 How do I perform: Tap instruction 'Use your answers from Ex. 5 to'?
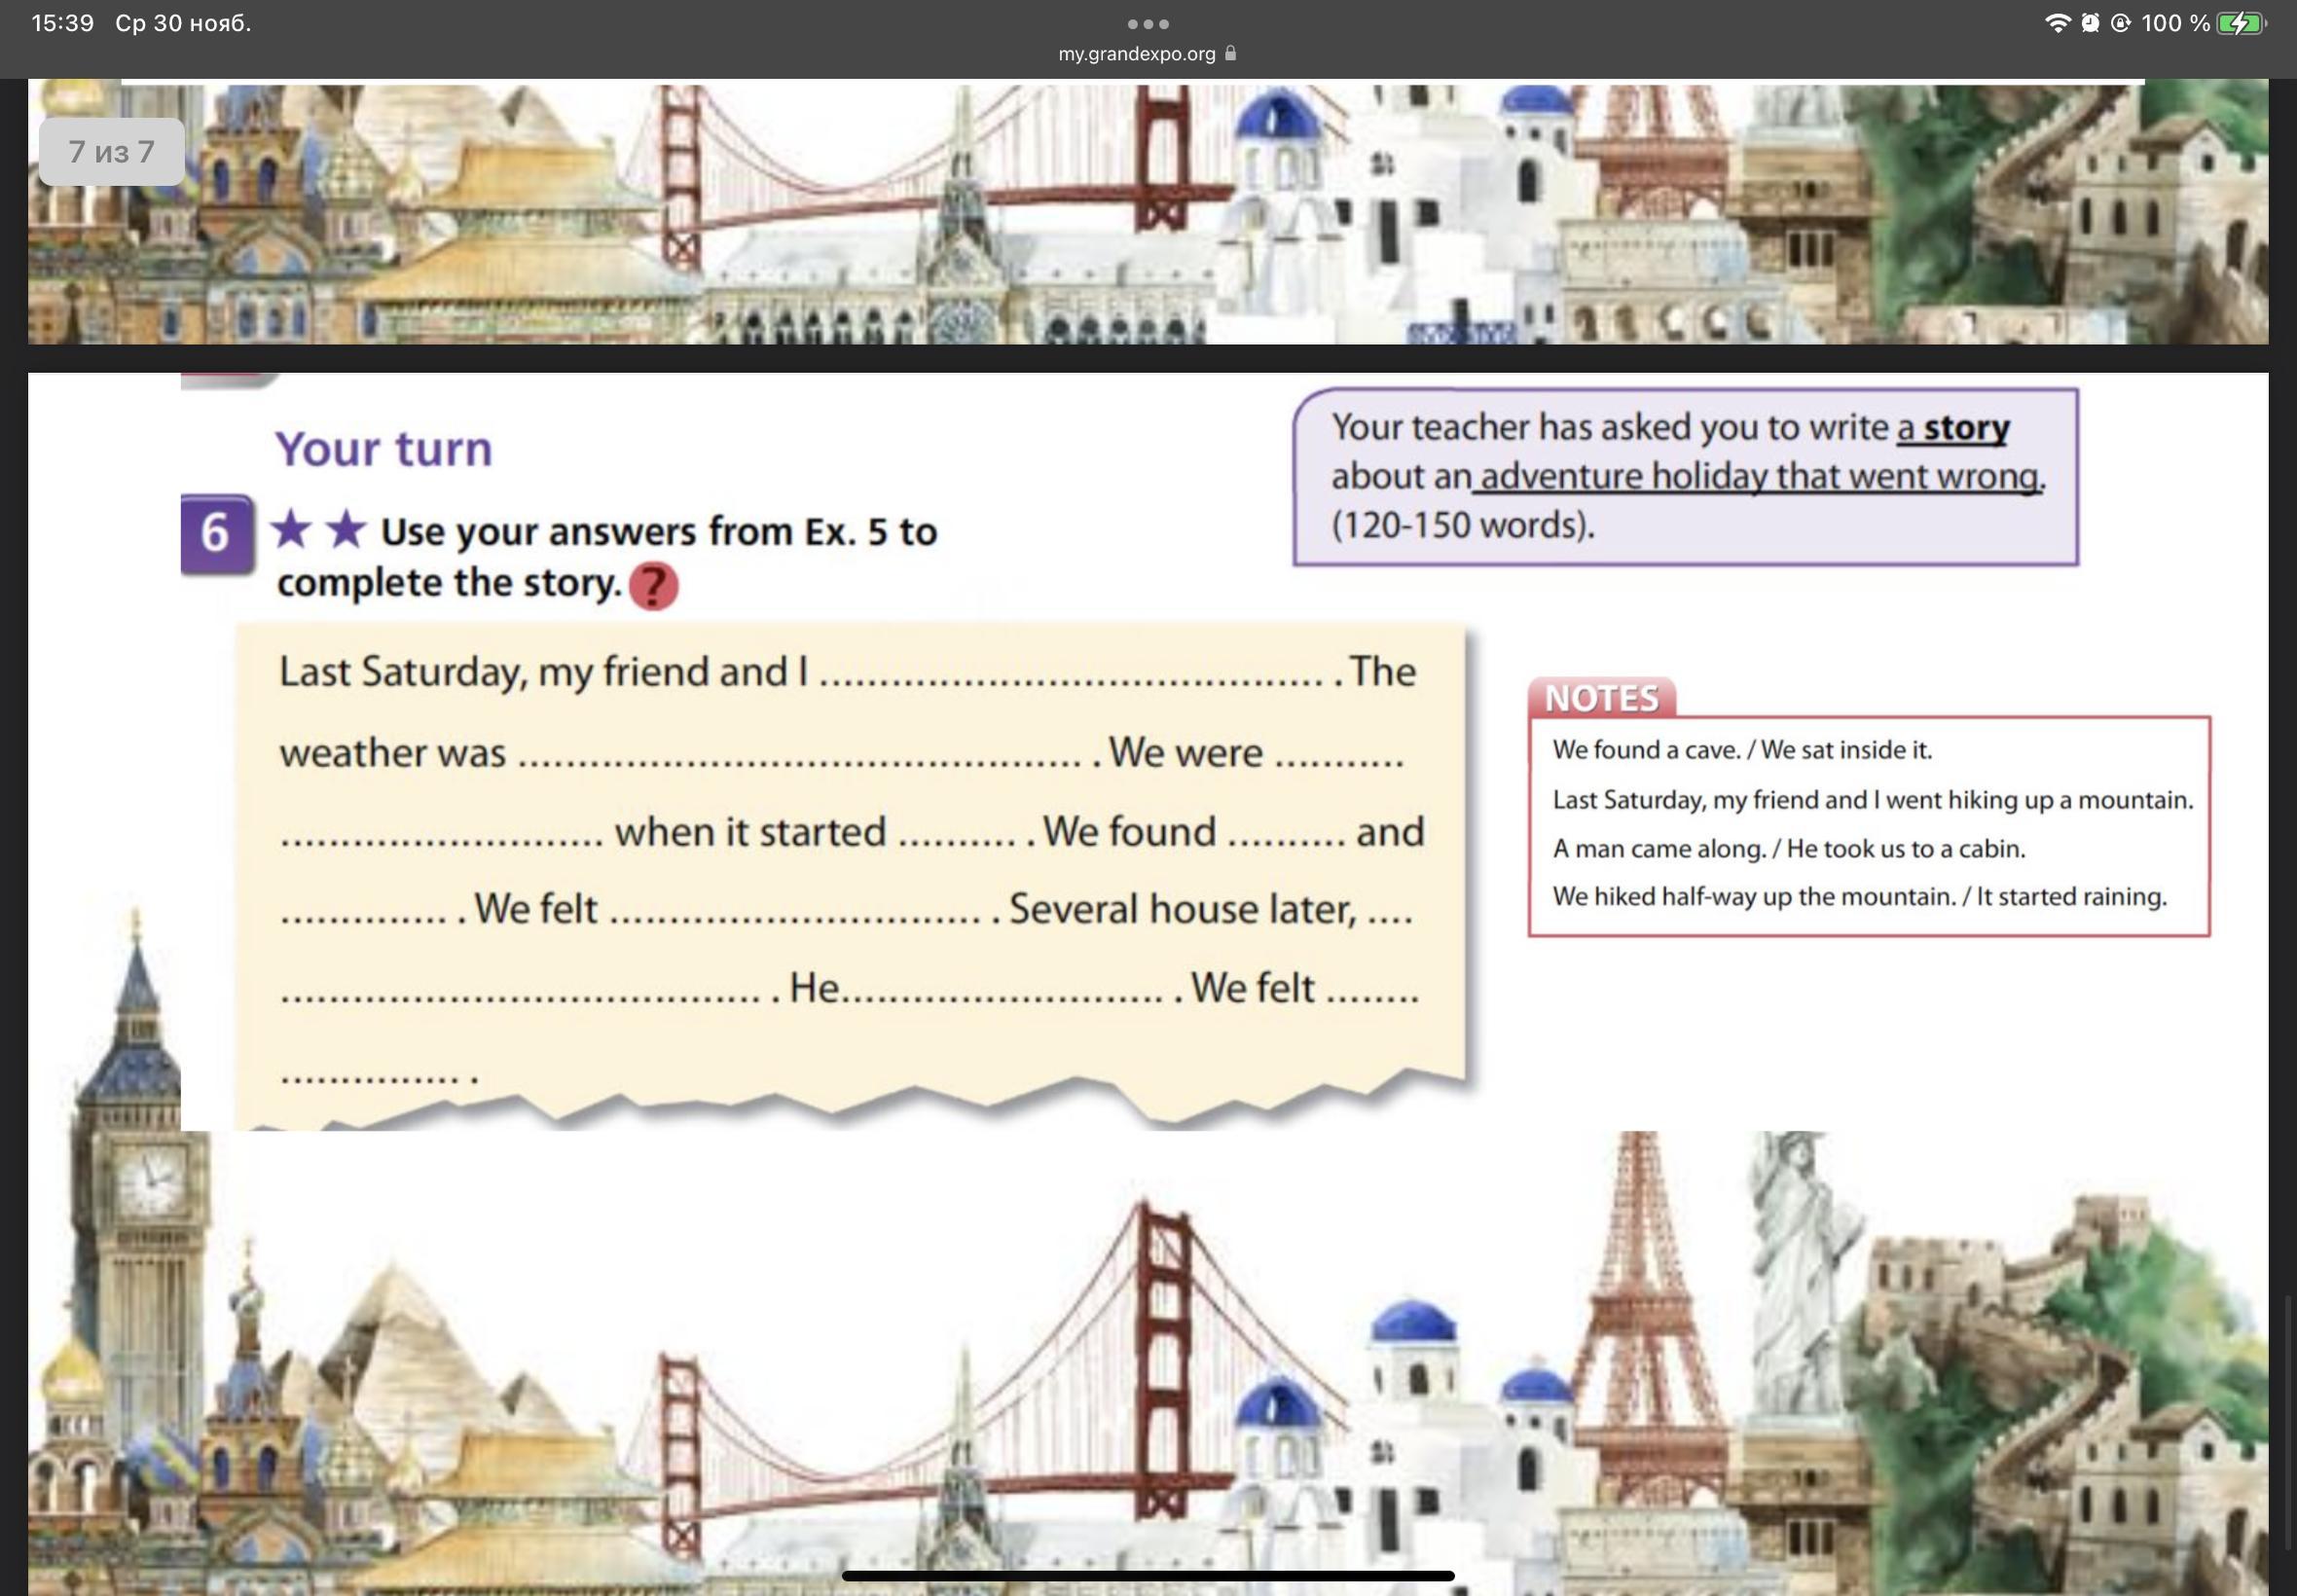658,532
